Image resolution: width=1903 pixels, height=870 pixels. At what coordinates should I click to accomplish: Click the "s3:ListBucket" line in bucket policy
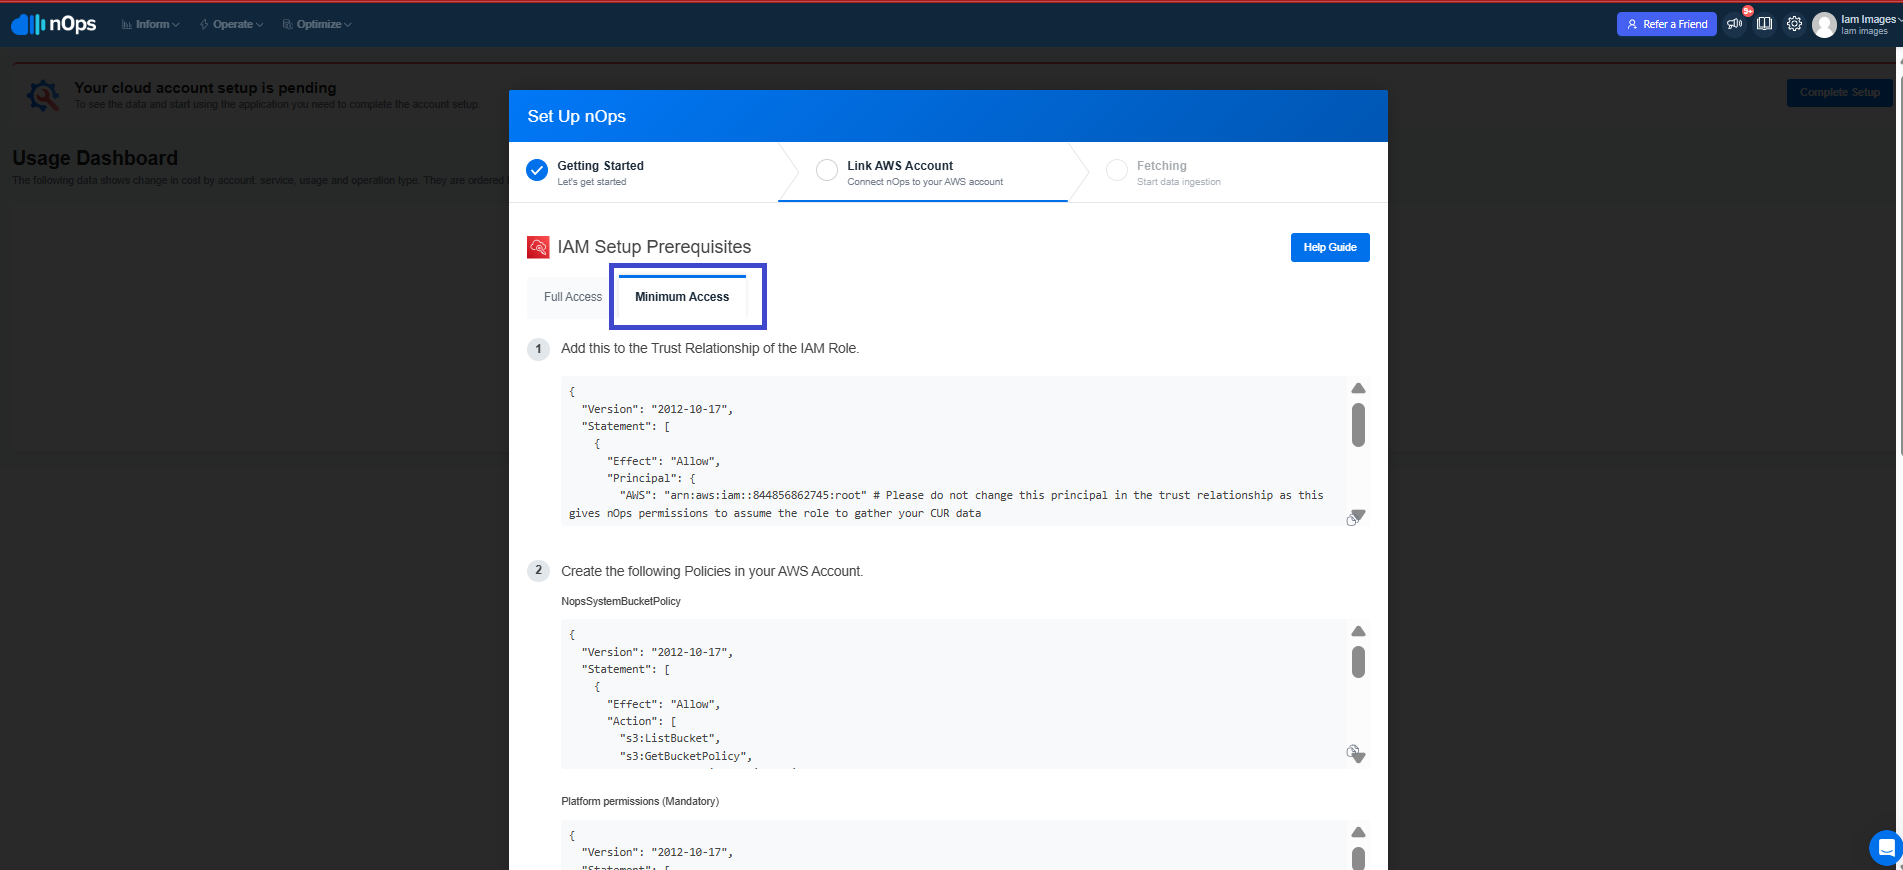tap(670, 738)
